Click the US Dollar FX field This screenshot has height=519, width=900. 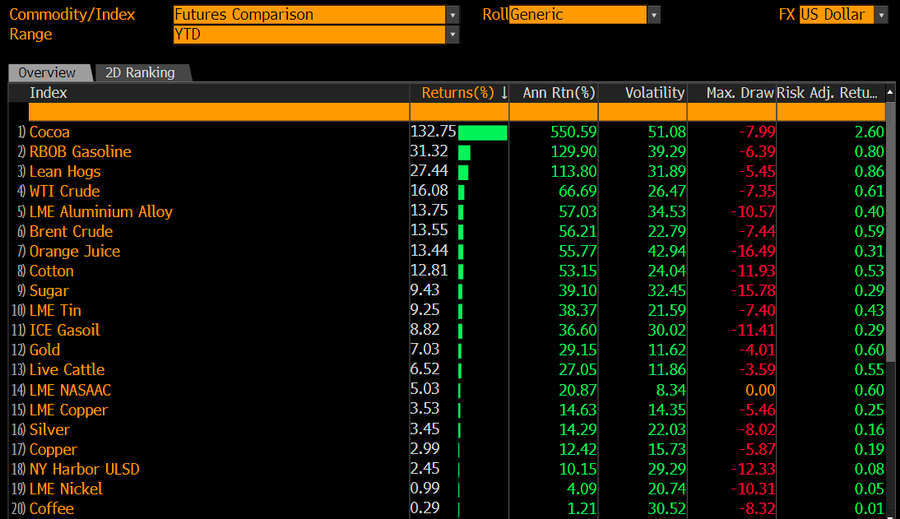pos(836,15)
